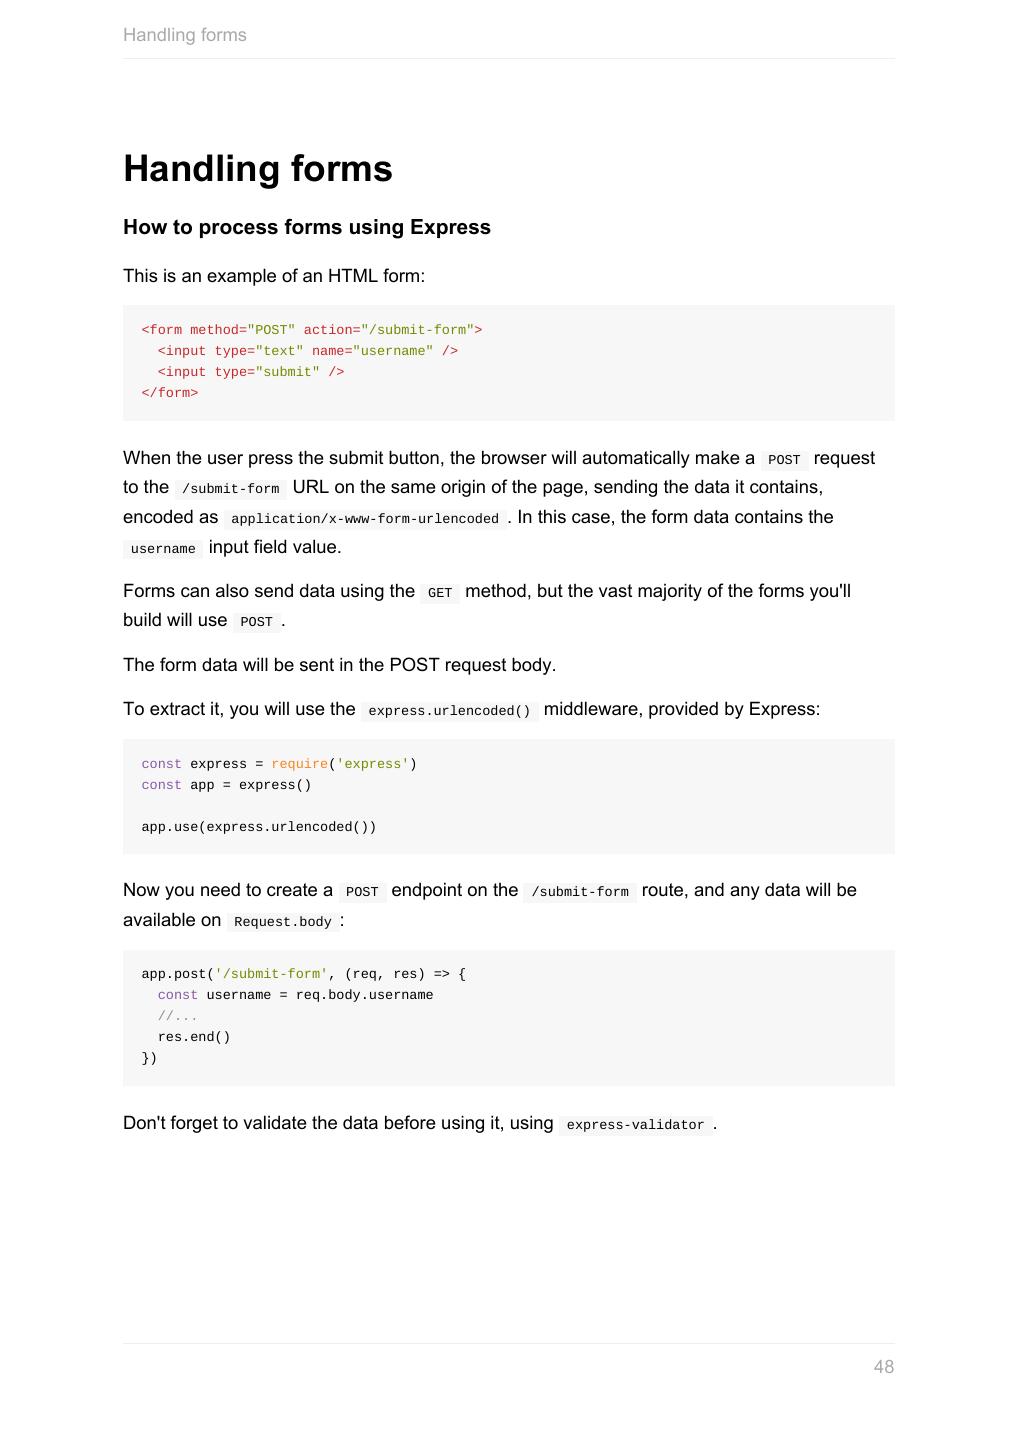Click the input type="text" username code line
Image resolution: width=1019 pixels, height=1440 pixels.
[307, 351]
